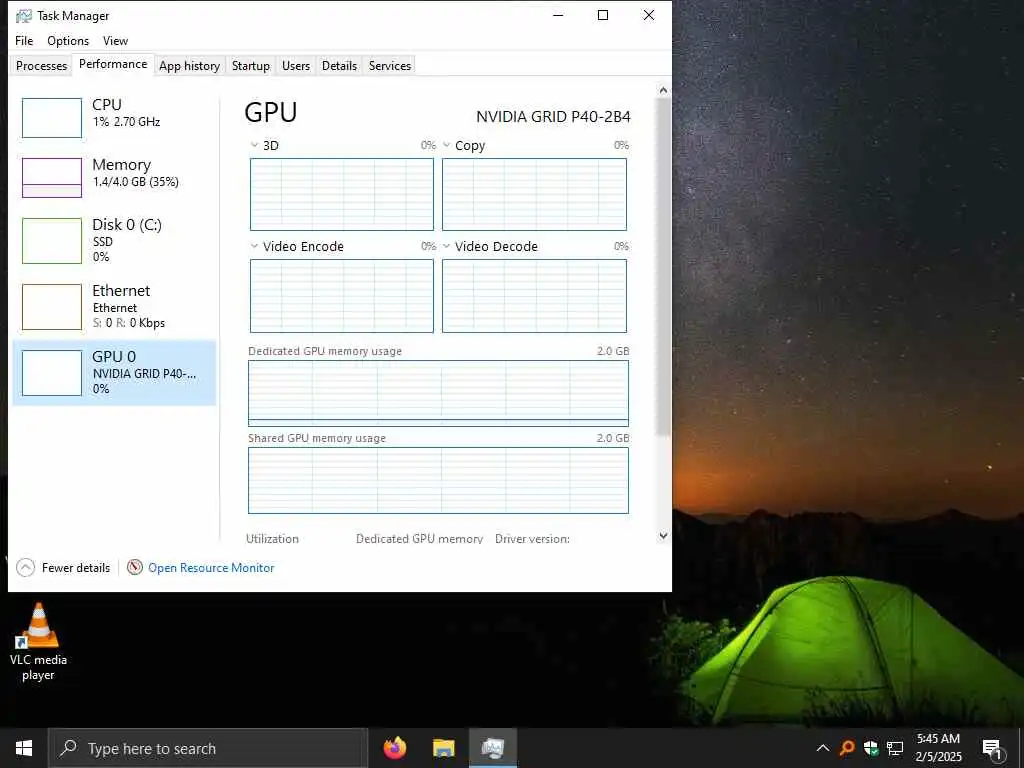Select the Ethernet thumbnail graph
1024x768 pixels.
click(52, 306)
